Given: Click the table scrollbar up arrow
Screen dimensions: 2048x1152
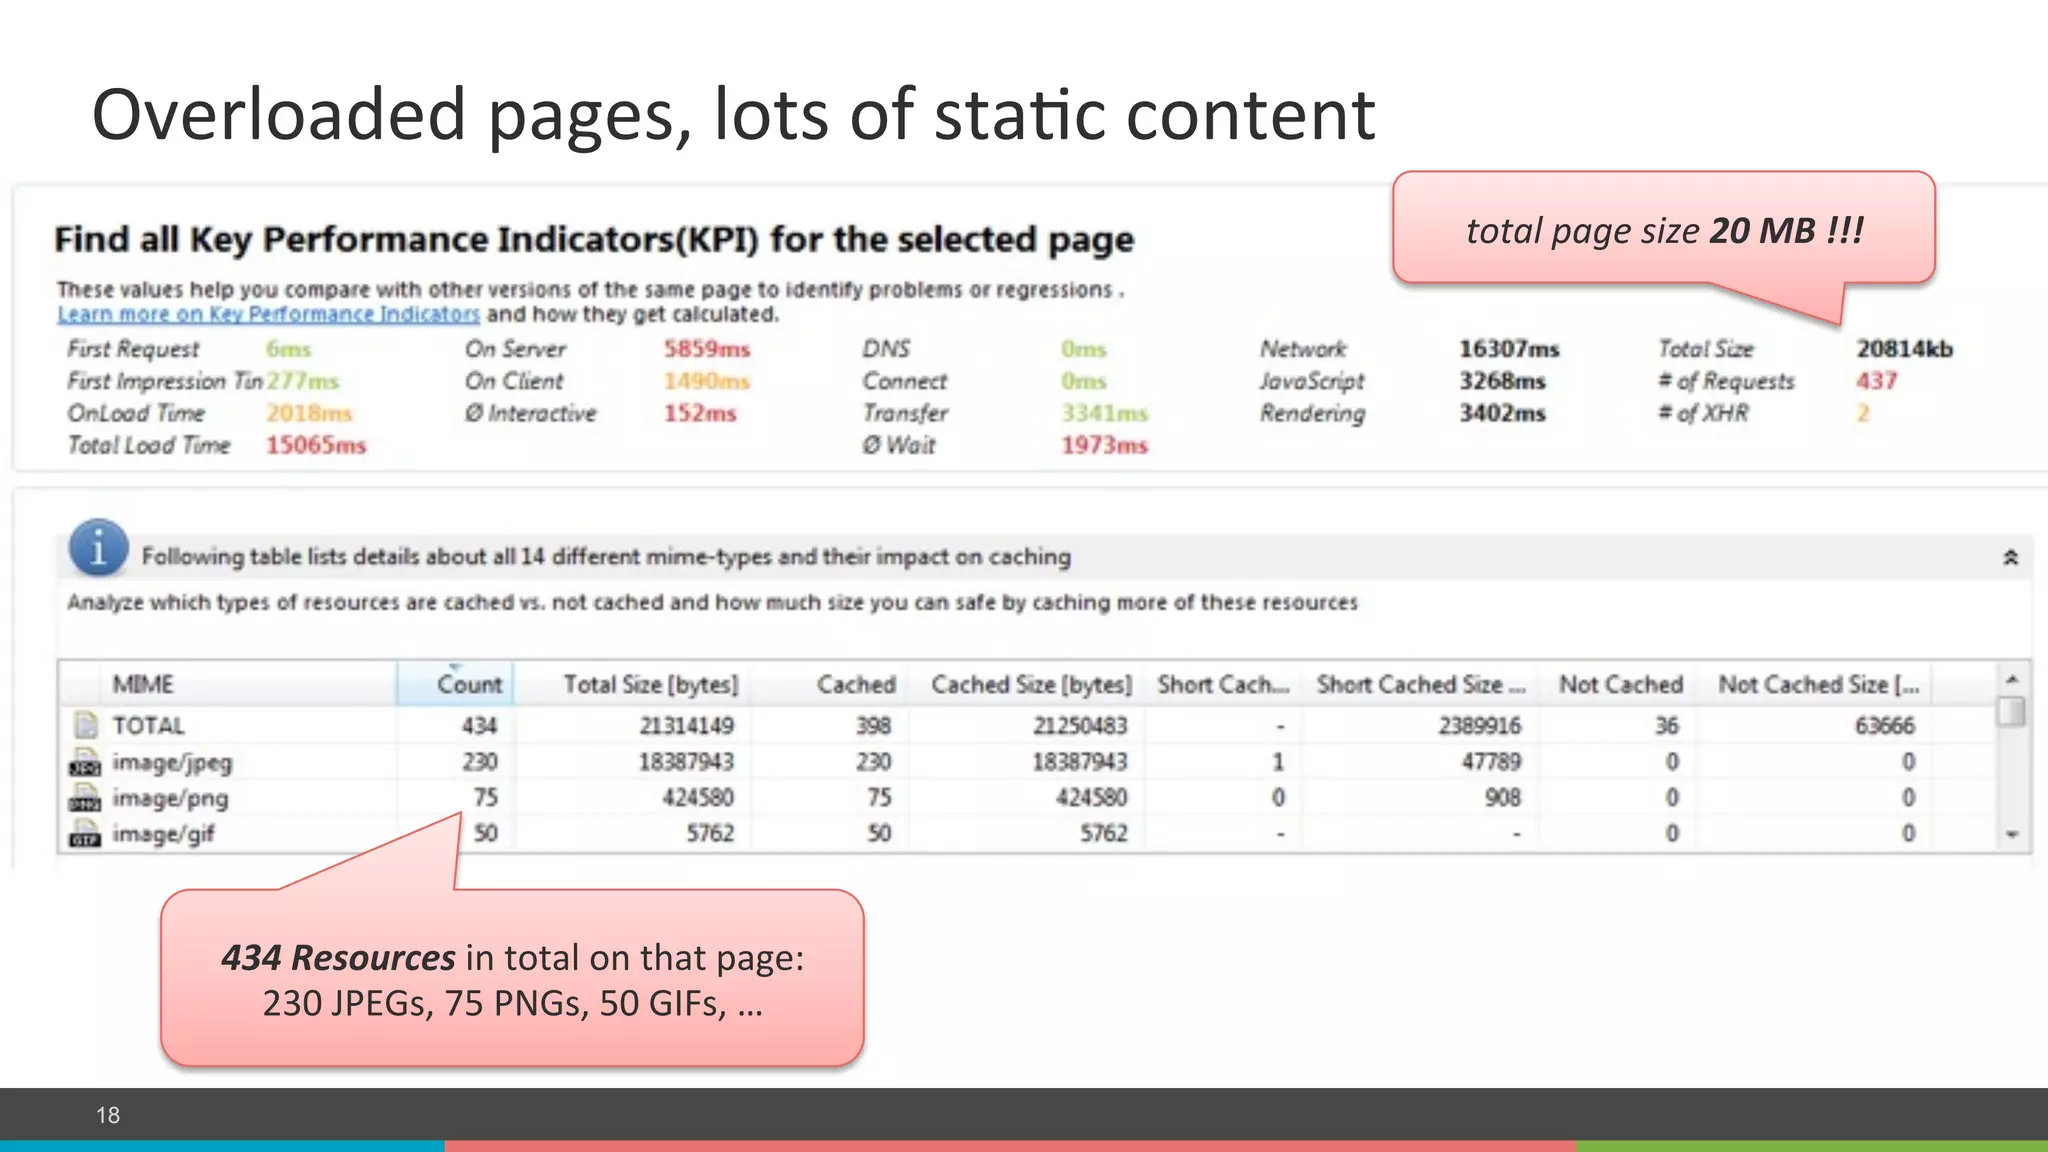Looking at the screenshot, I should click(x=2012, y=679).
